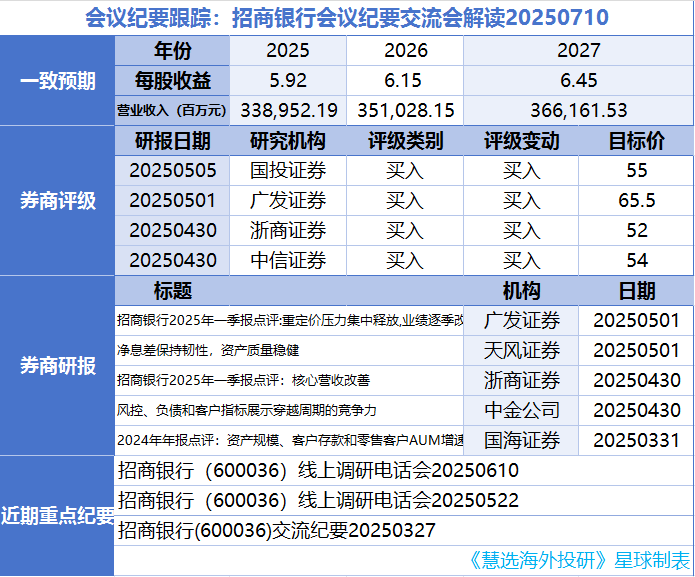Image resolution: width=695 pixels, height=577 pixels.
Task: Select rating date cell 20250501
Action: 172,201
